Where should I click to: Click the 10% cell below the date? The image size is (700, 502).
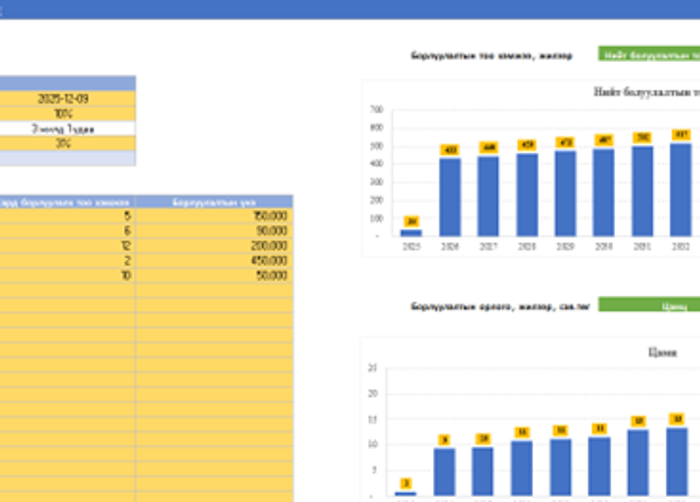[x=67, y=114]
